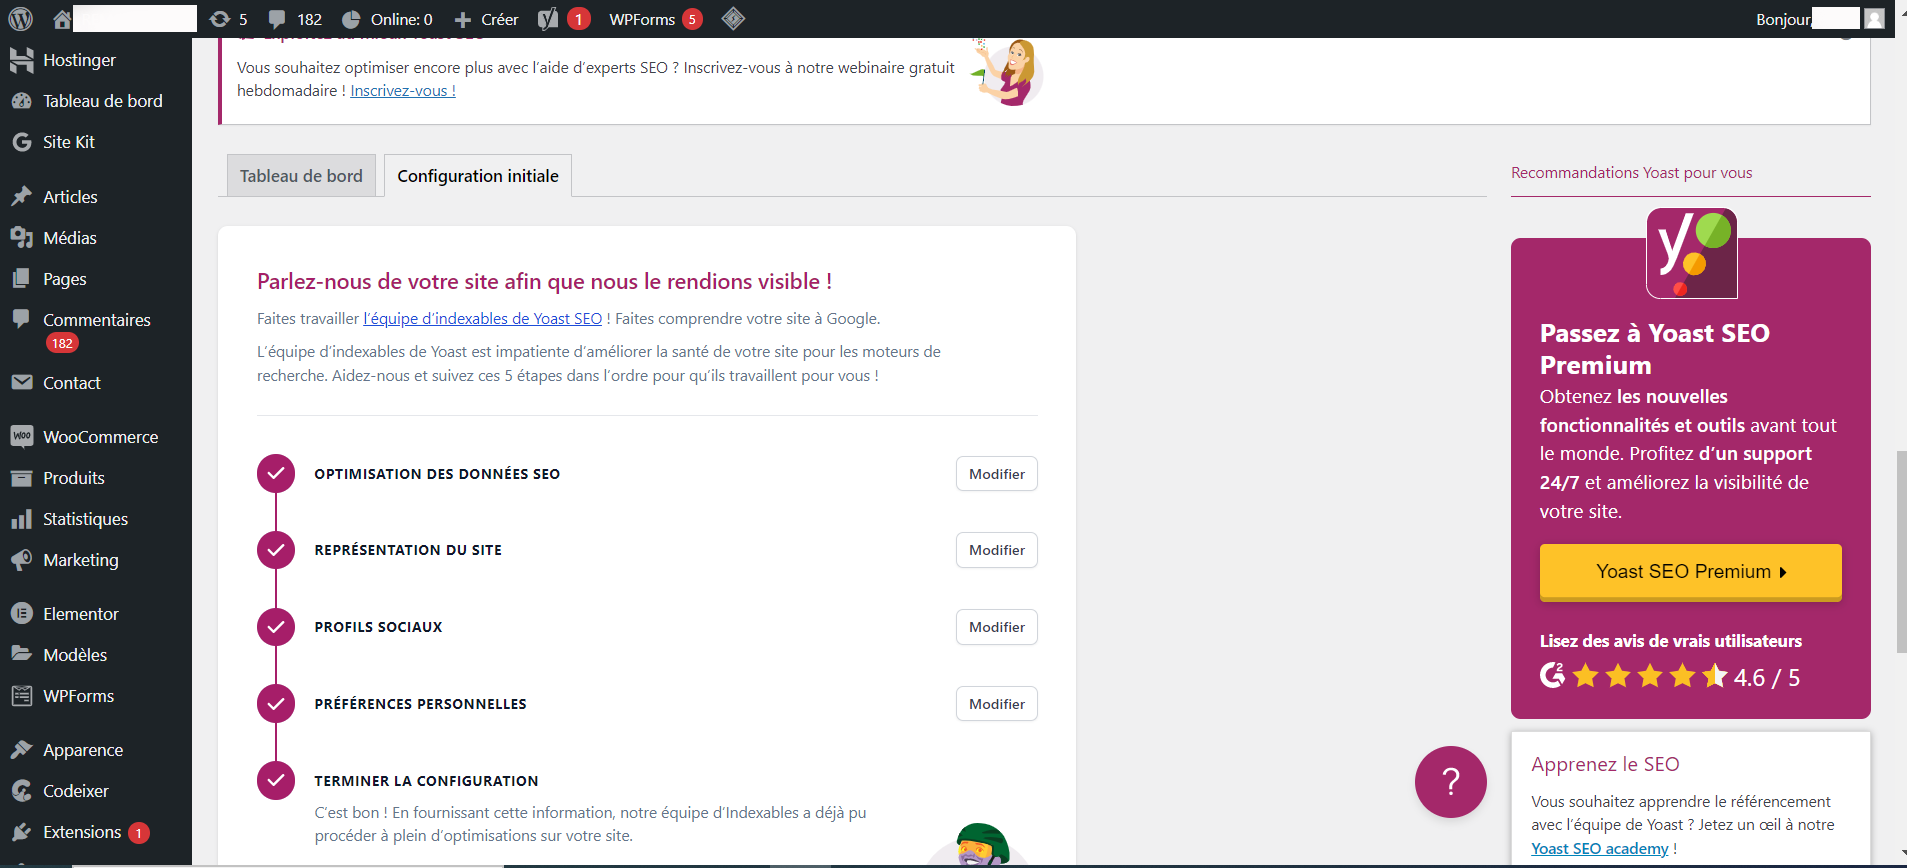Click the Online: 0 visitor indicator

(387, 19)
